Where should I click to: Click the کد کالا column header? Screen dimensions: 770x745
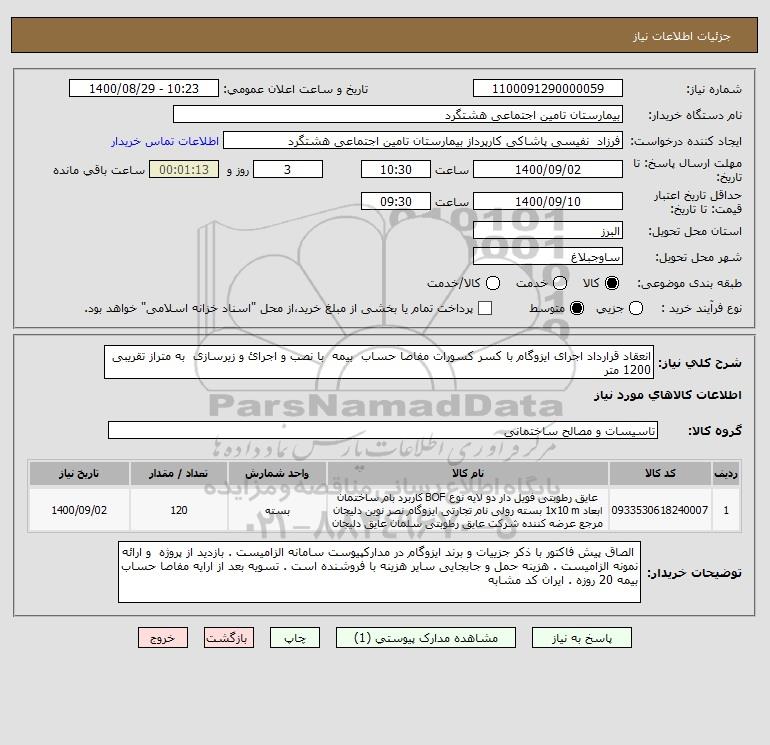tap(660, 473)
